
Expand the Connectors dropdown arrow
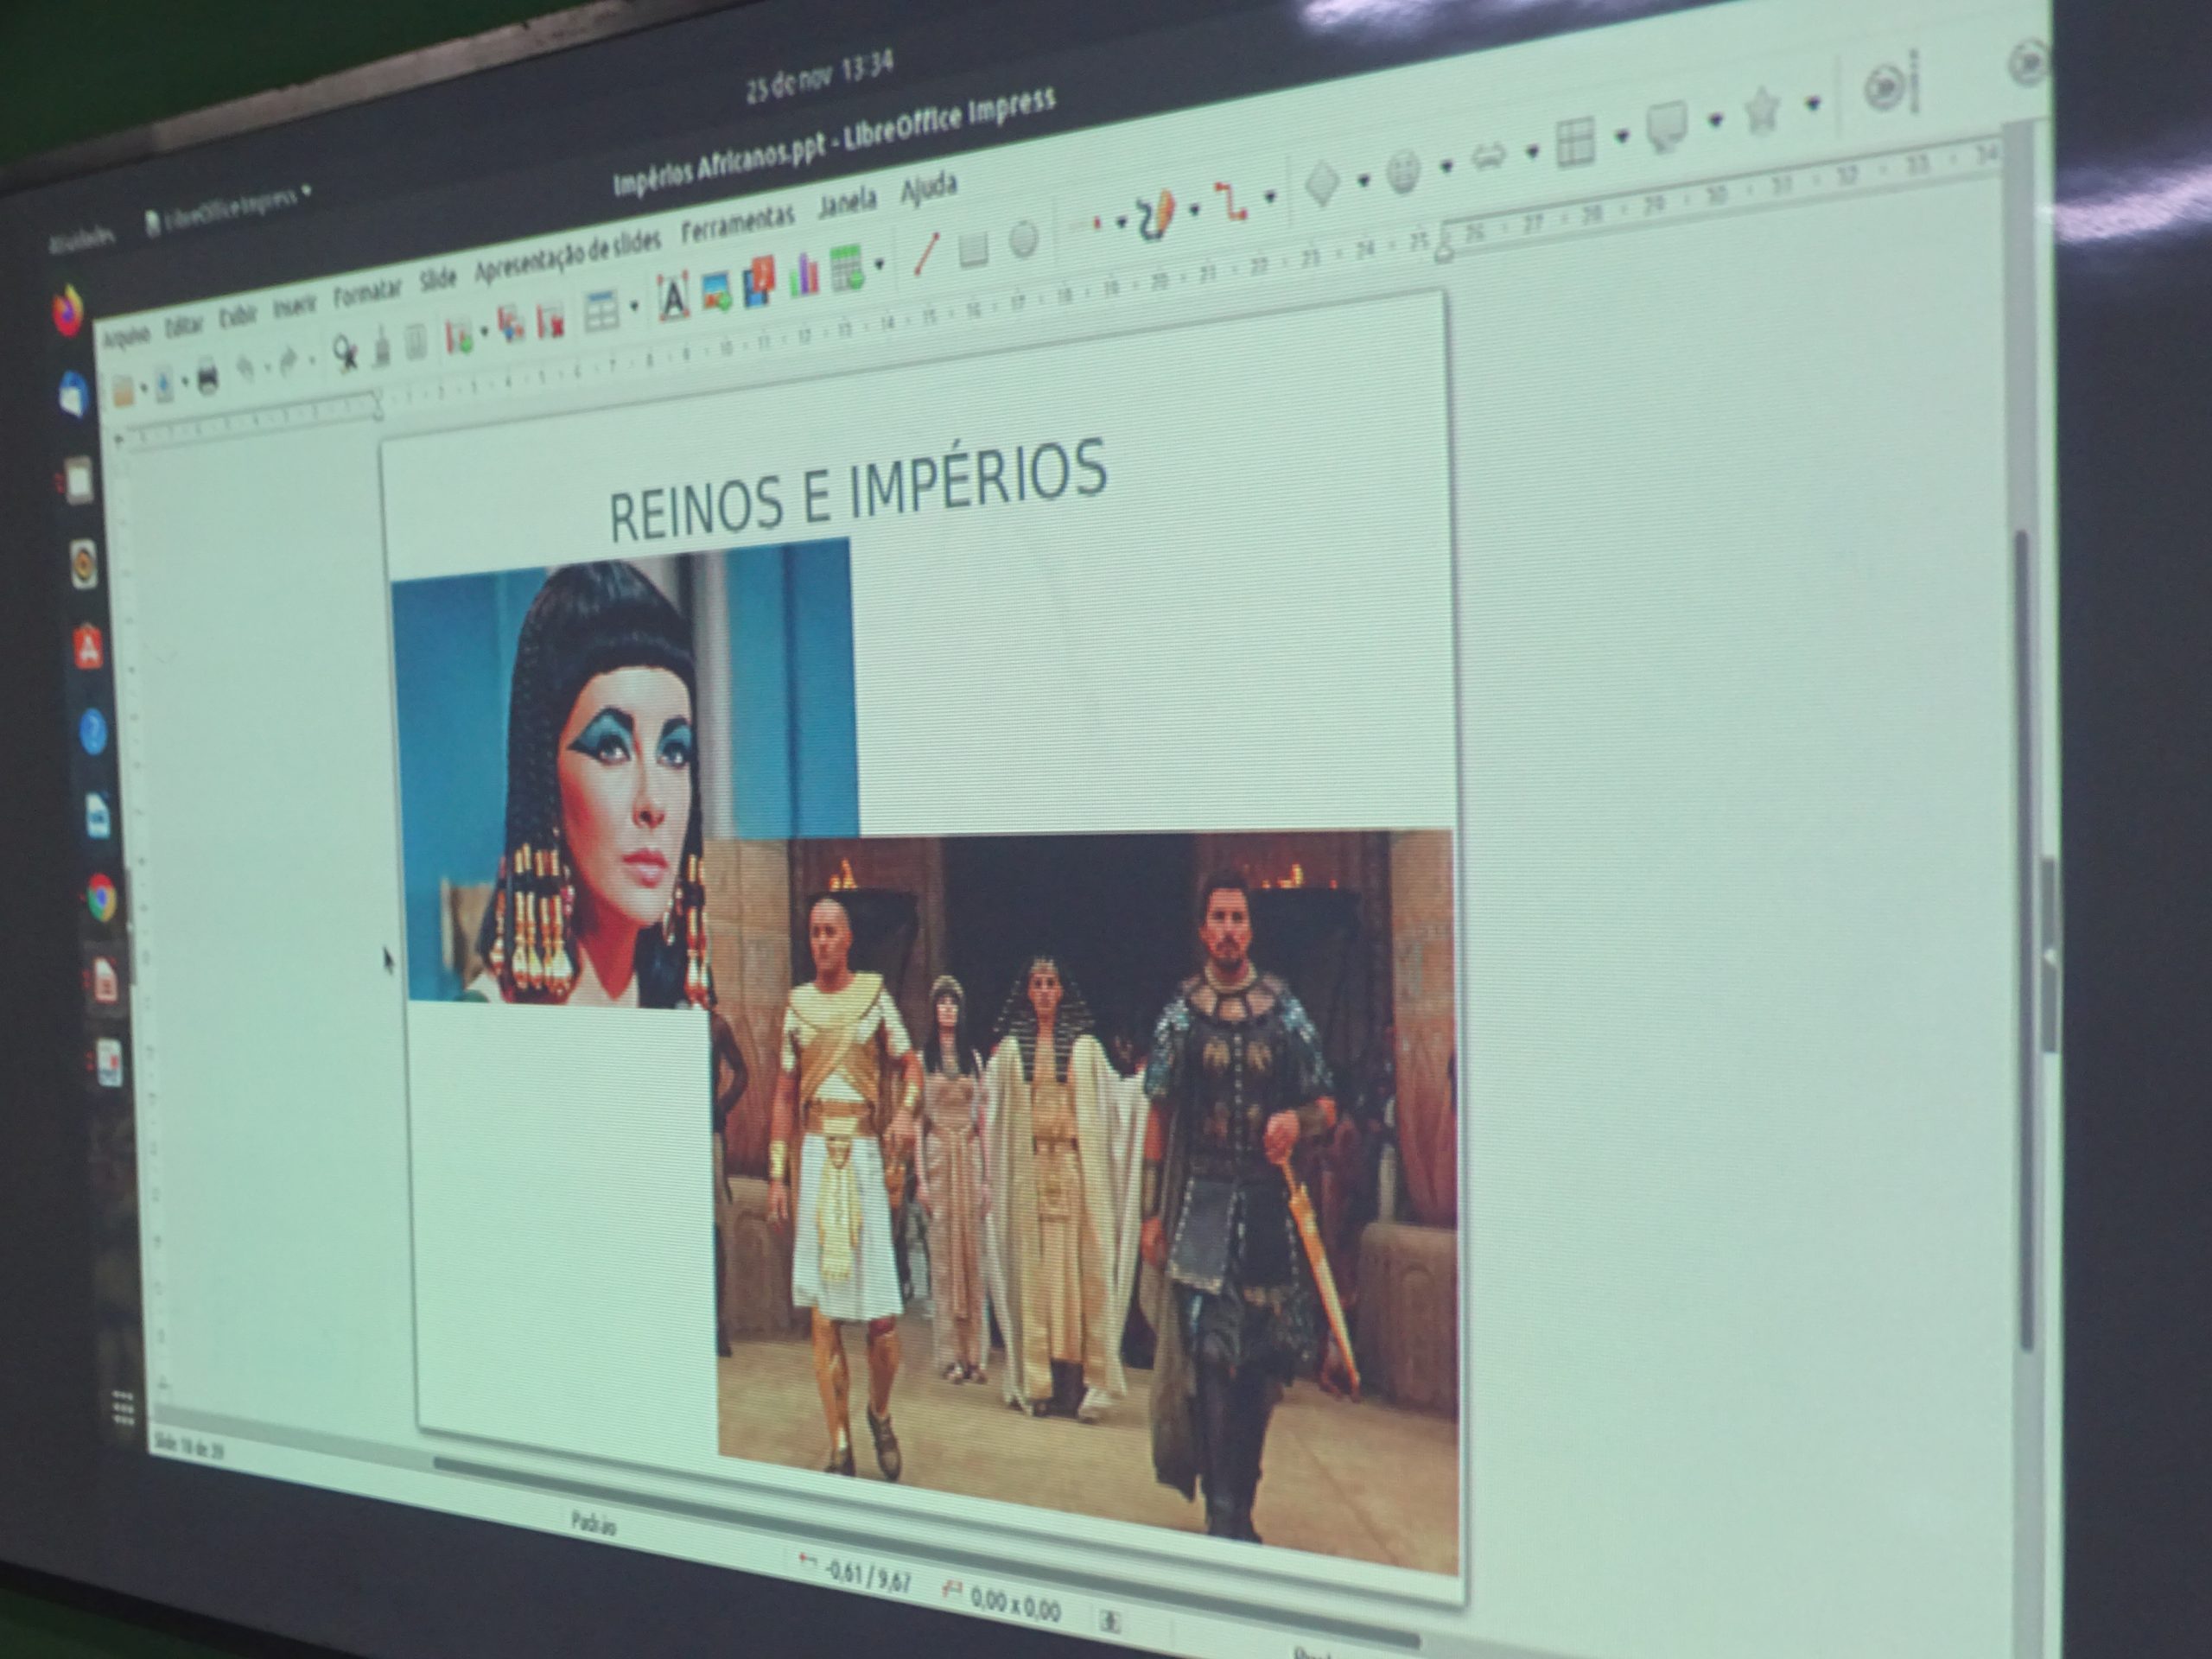[1270, 196]
